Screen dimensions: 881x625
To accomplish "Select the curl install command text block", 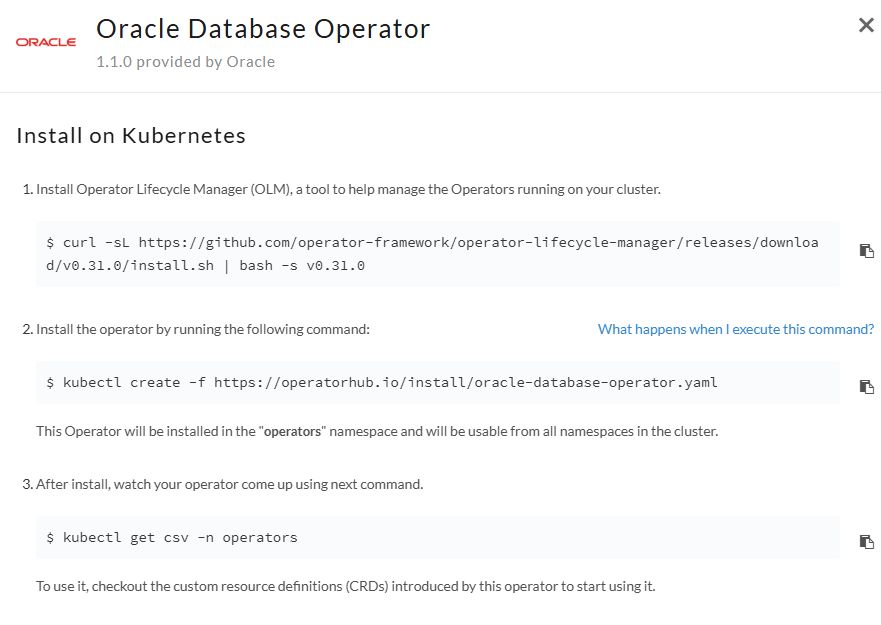I will 430,252.
